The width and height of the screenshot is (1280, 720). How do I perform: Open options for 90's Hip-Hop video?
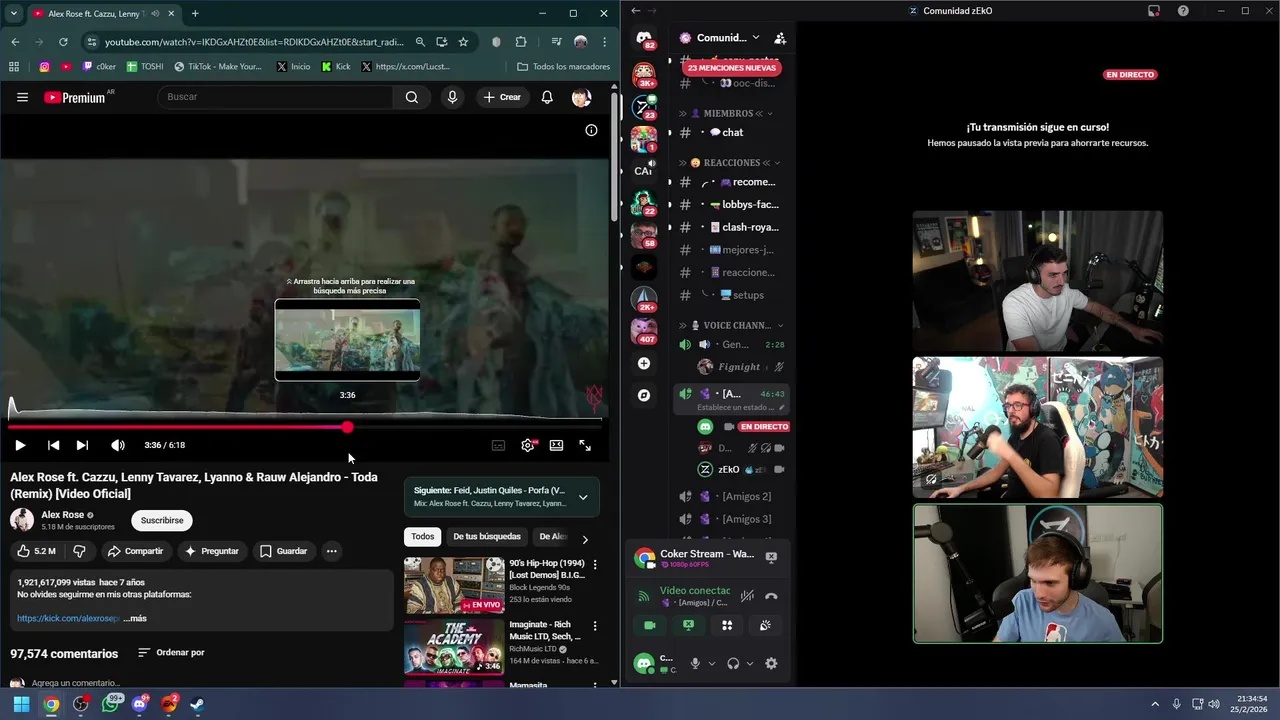[x=595, y=565]
